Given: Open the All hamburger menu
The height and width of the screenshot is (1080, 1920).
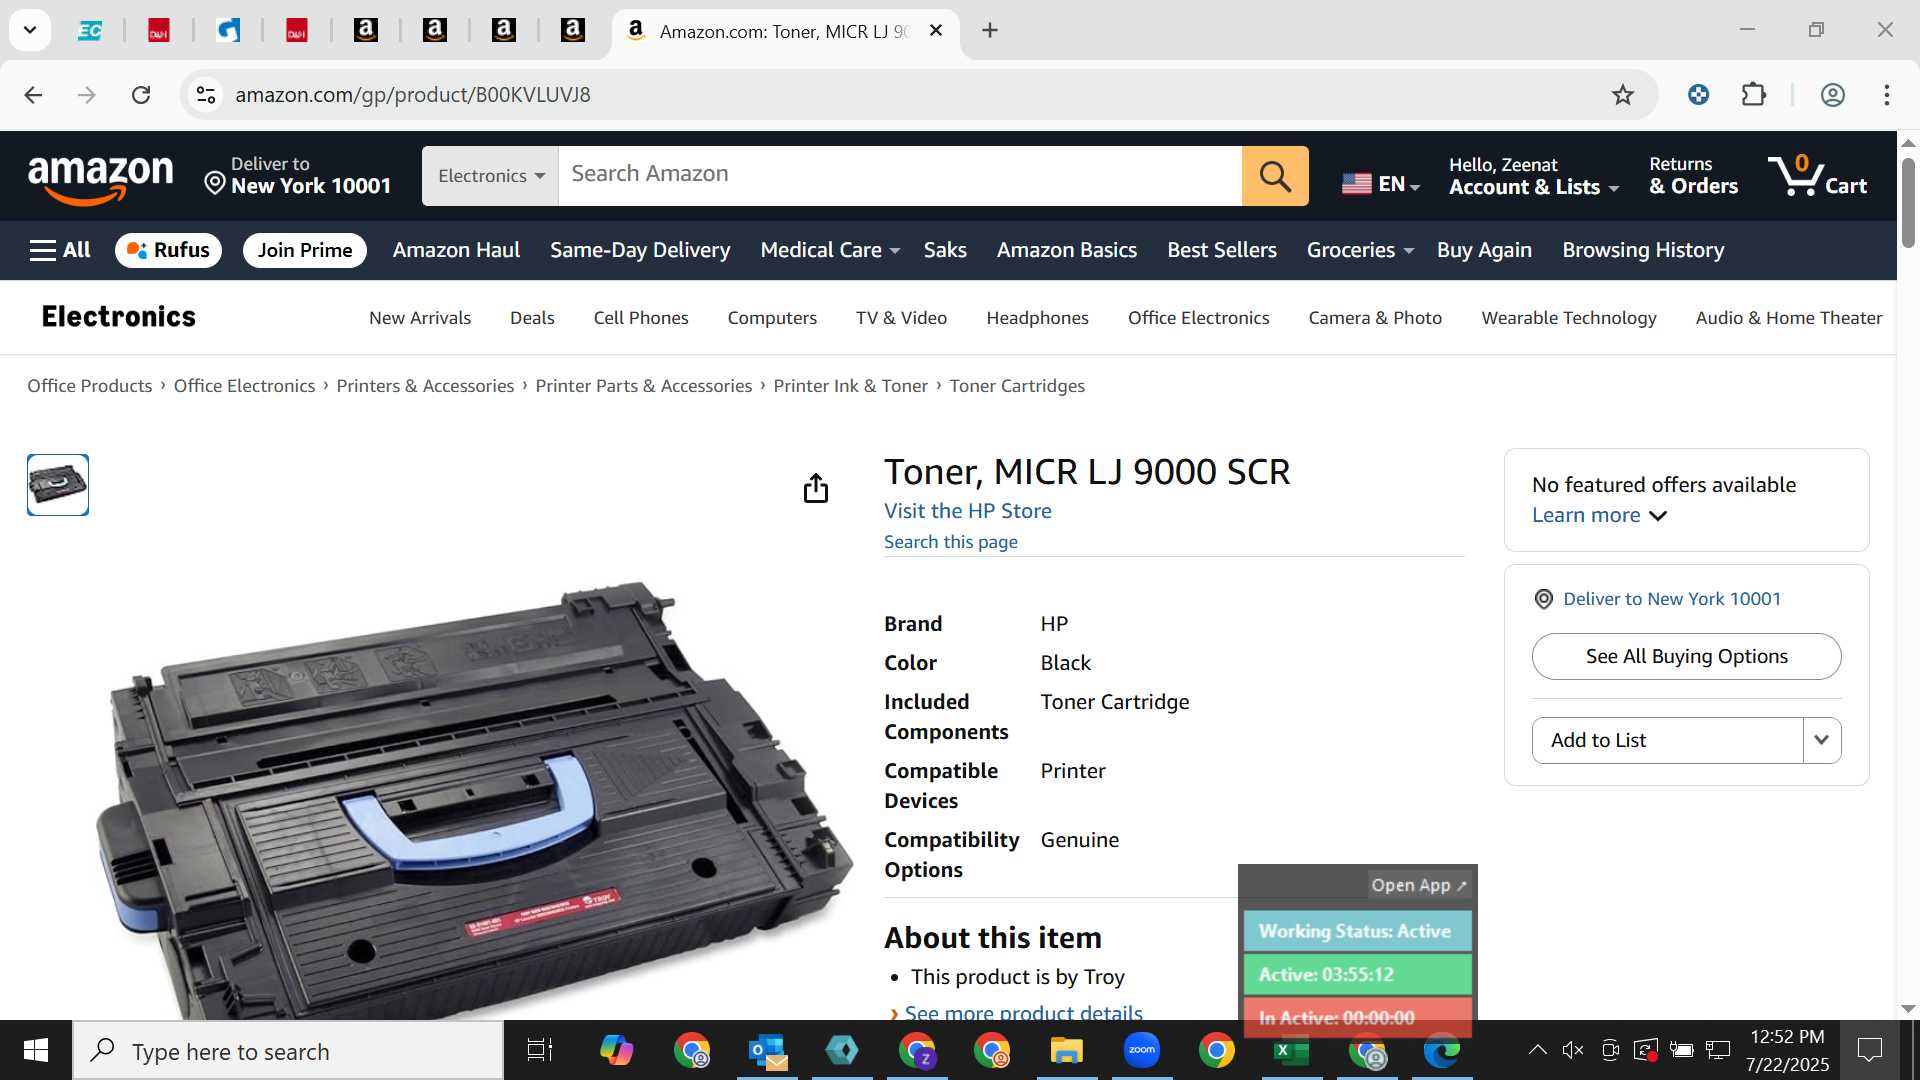Looking at the screenshot, I should pos(60,250).
